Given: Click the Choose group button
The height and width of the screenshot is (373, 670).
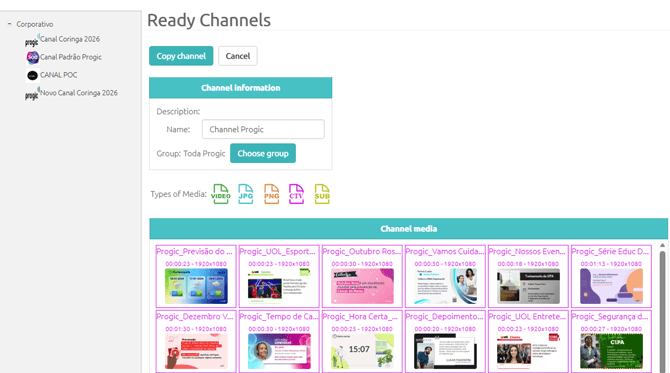Looking at the screenshot, I should 263,153.
